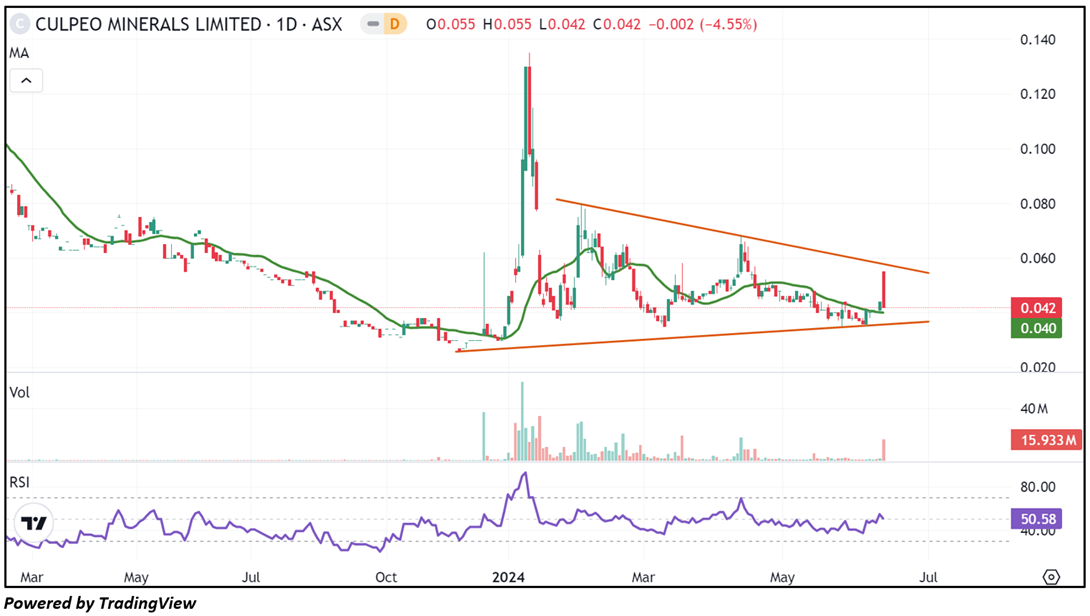Viewport: 1090px width, 616px height.
Task: Click the close value C0.042
Action: pos(617,24)
